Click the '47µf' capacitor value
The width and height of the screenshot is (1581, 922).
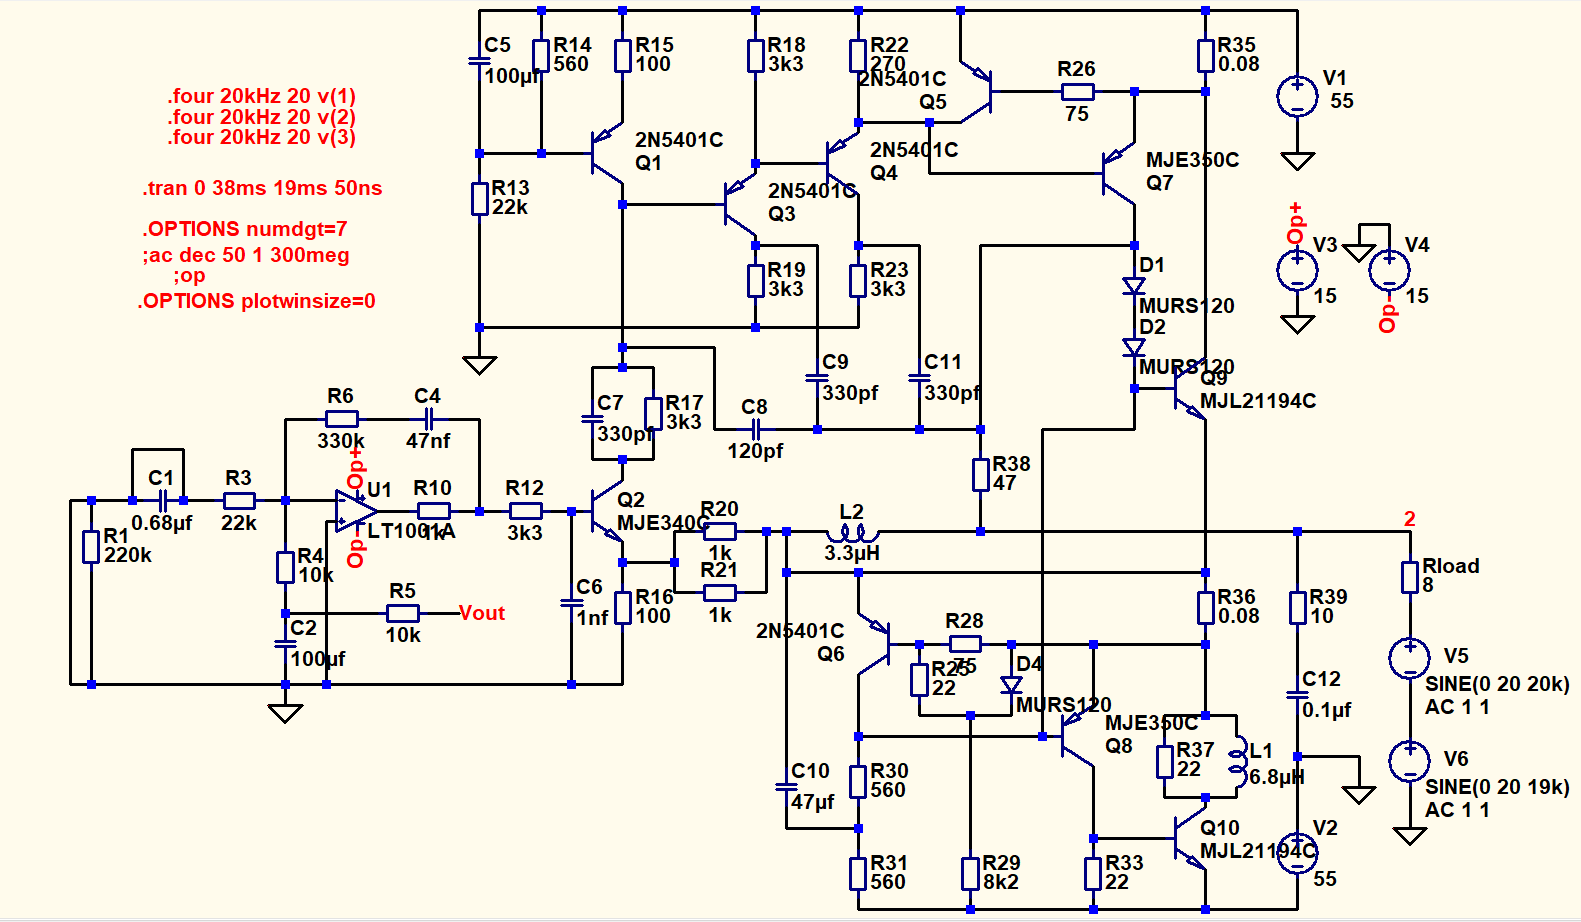812,802
